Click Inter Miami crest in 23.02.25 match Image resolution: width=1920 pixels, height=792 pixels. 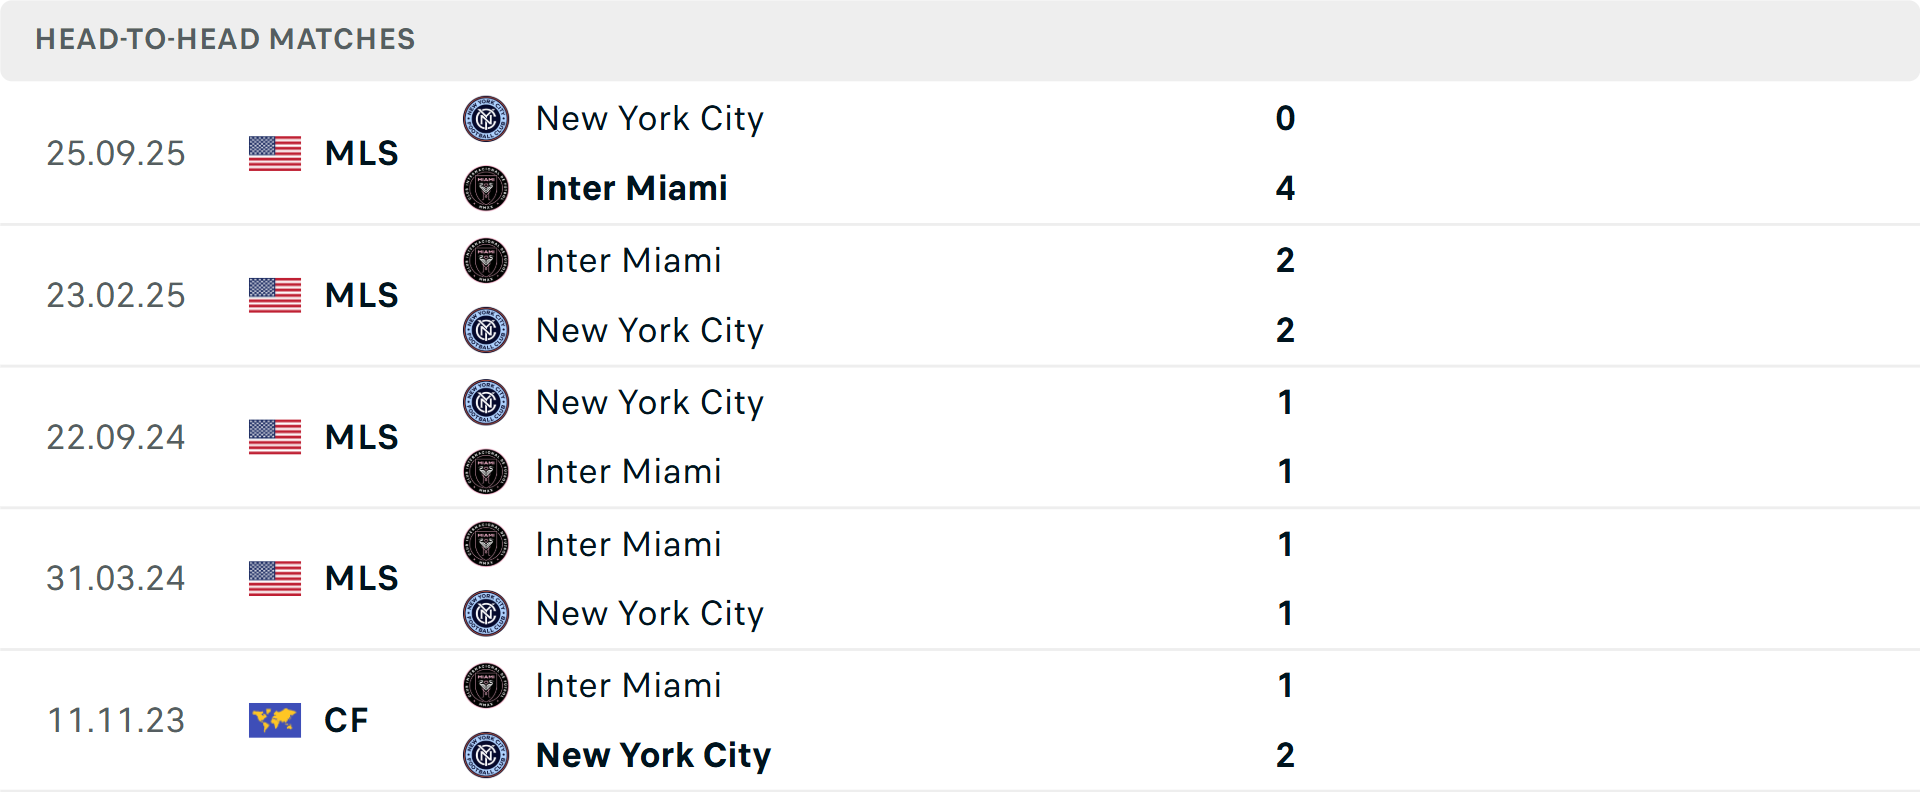(486, 261)
